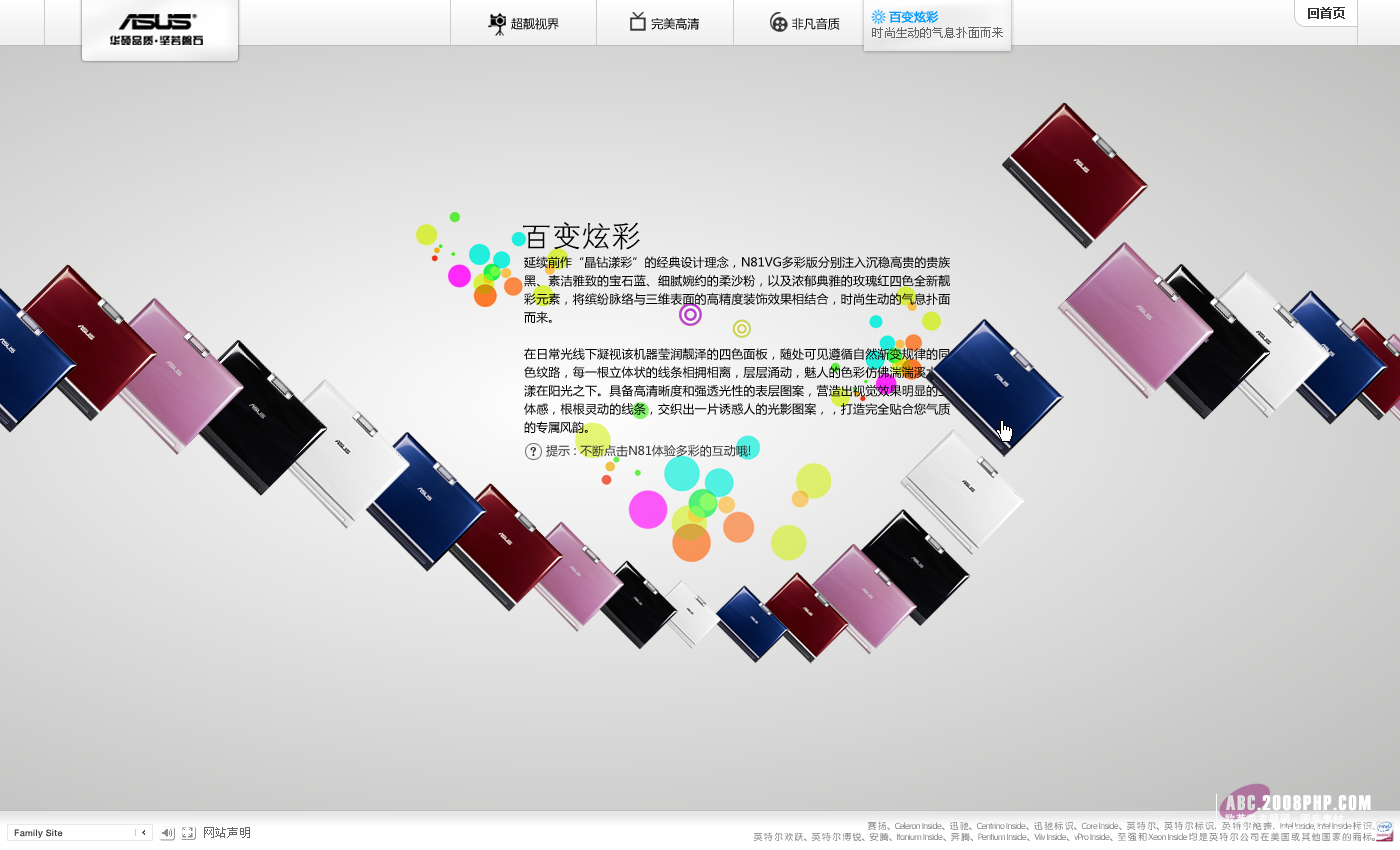Click the question mark hint icon
Viewport: 1400px width, 850px height.
533,451
